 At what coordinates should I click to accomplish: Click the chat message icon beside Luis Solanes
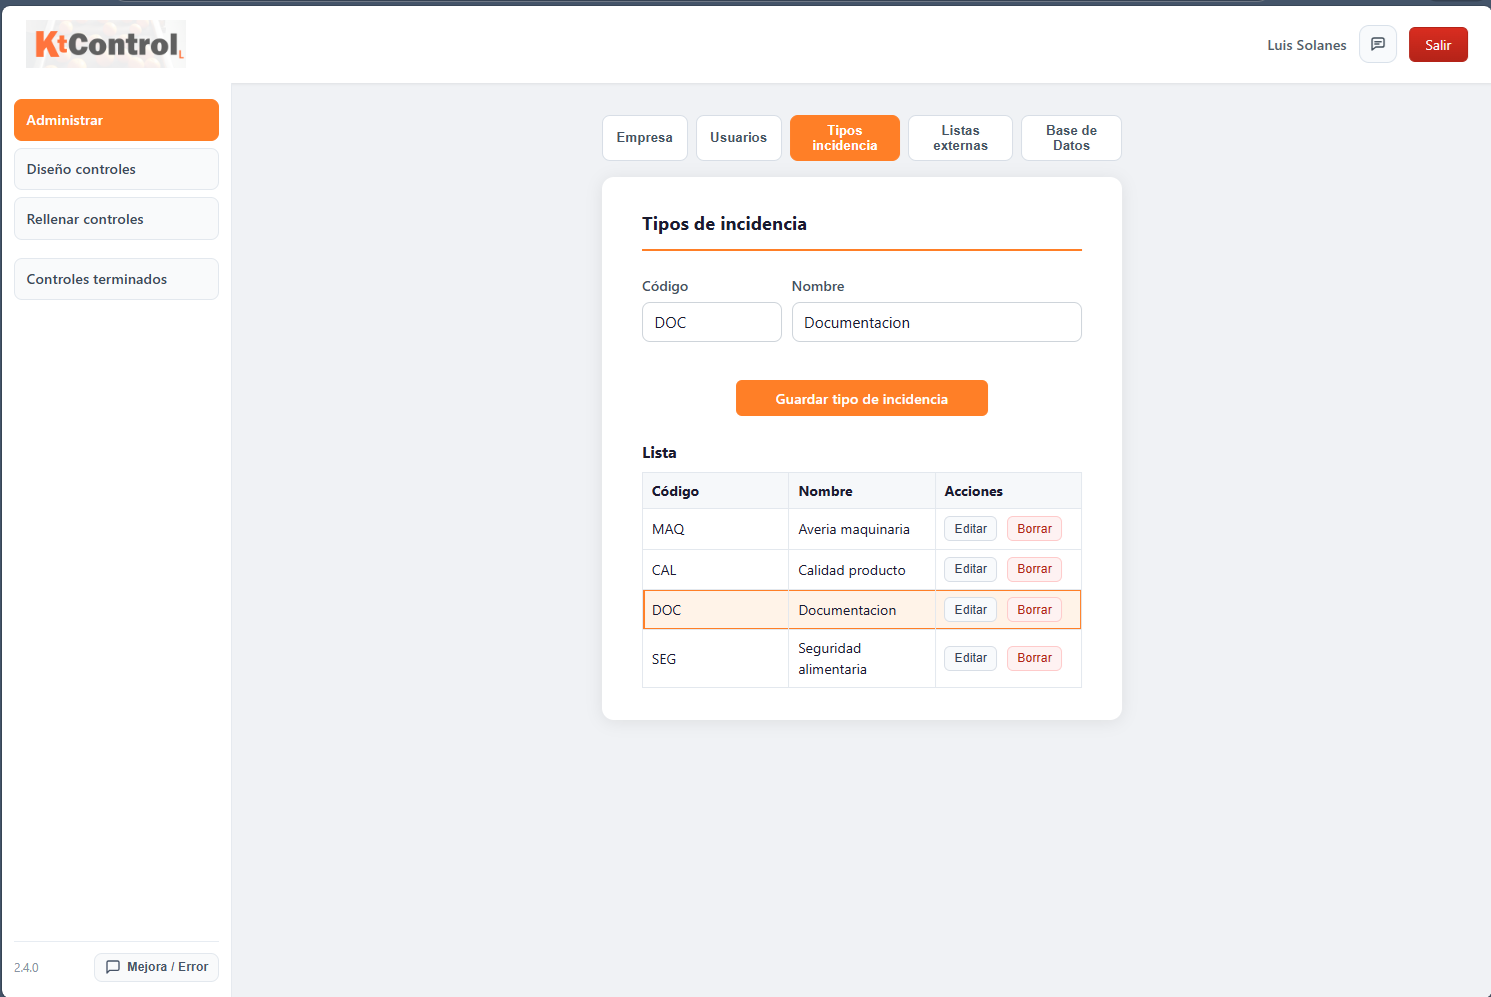1377,45
